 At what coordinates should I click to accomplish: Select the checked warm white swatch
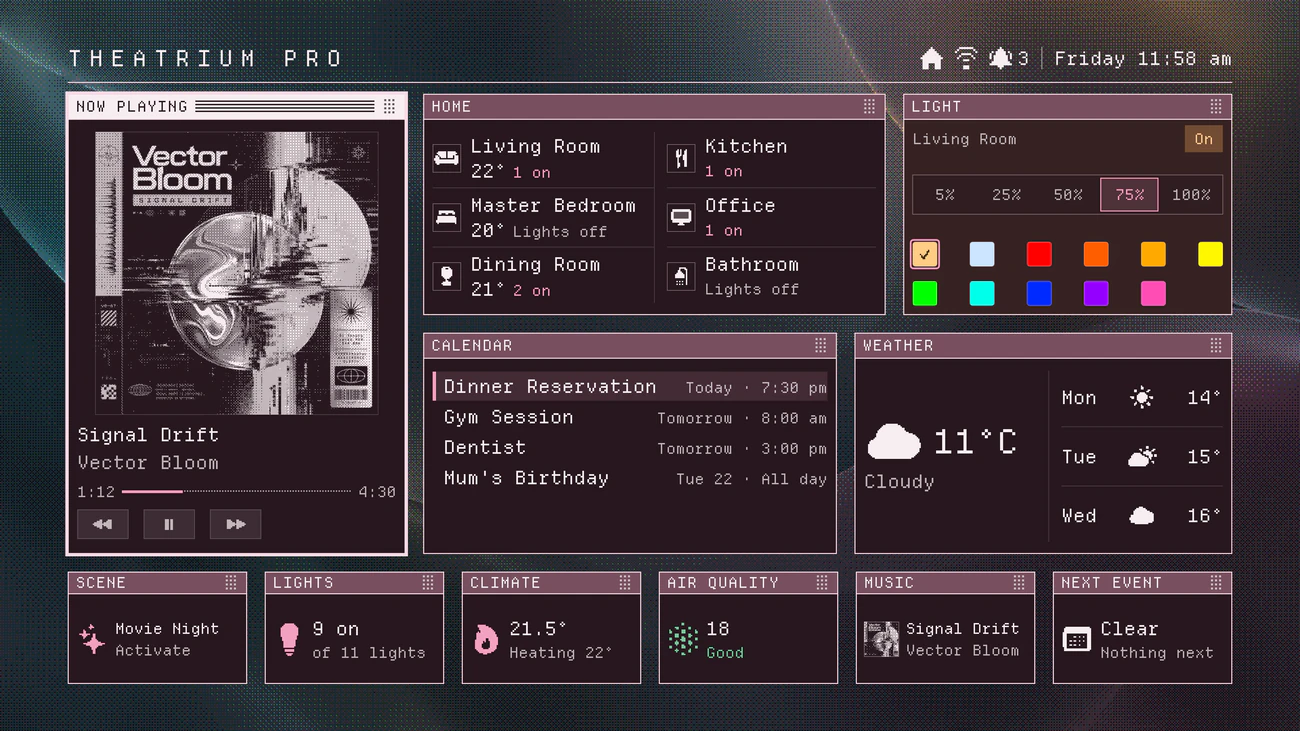(925, 254)
